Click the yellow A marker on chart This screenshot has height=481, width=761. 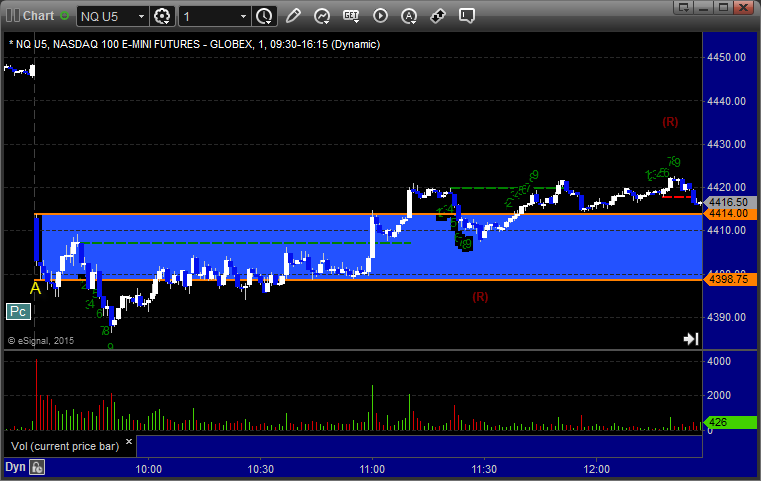pos(35,288)
